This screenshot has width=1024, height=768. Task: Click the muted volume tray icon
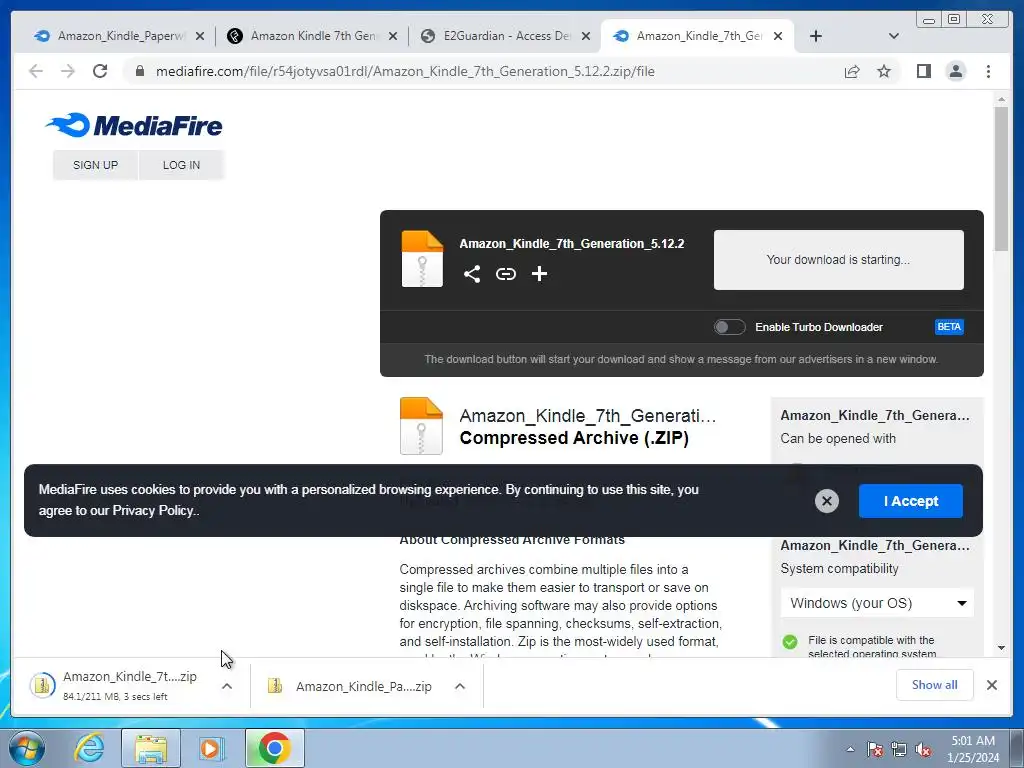pos(923,750)
